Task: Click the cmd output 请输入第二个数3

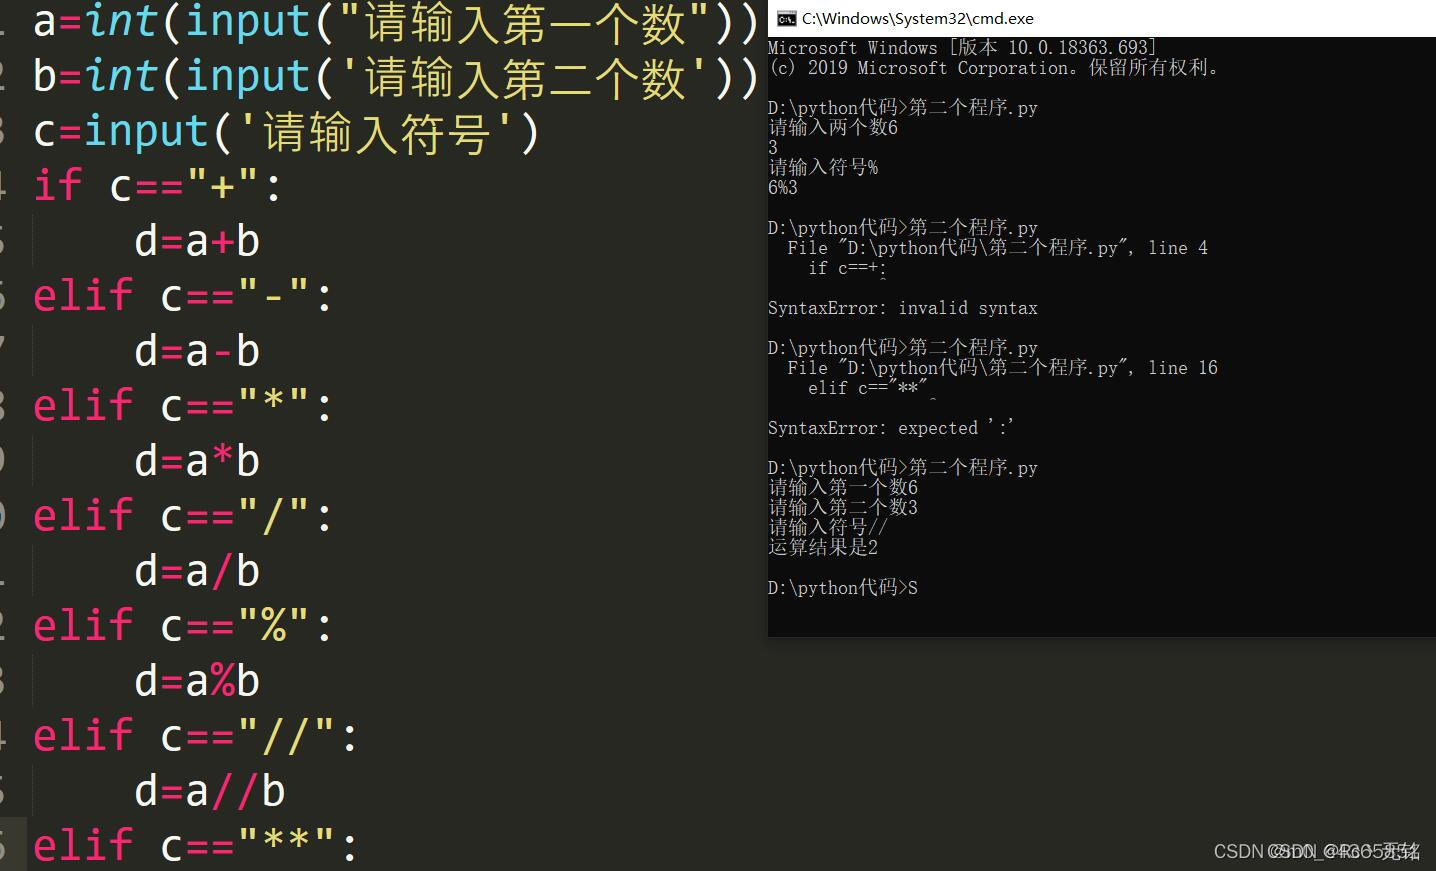Action: 843,508
